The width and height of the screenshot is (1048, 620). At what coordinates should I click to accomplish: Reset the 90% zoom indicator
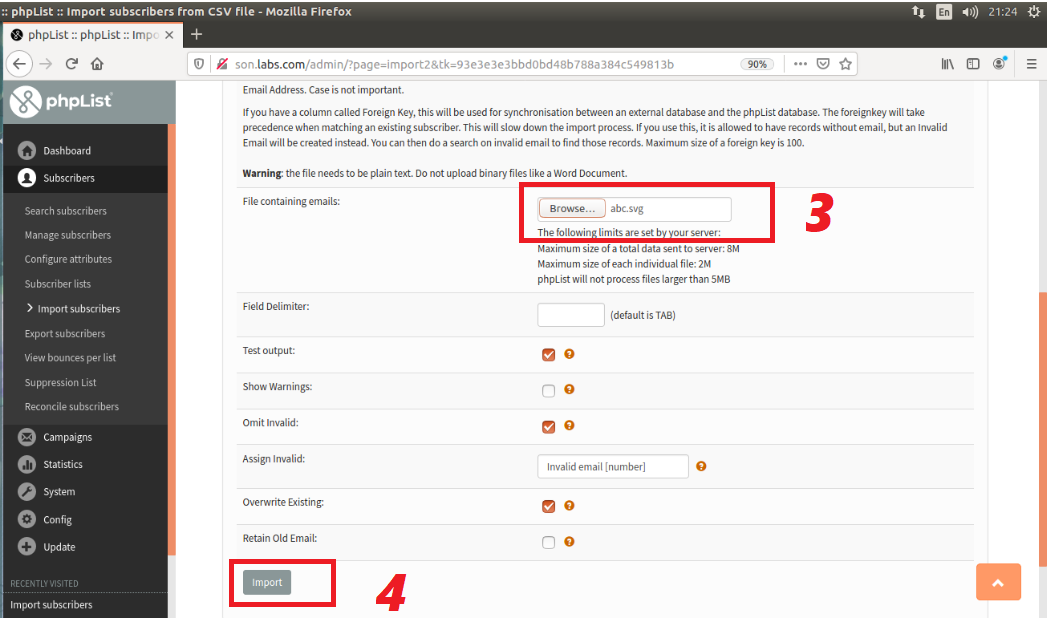click(757, 64)
